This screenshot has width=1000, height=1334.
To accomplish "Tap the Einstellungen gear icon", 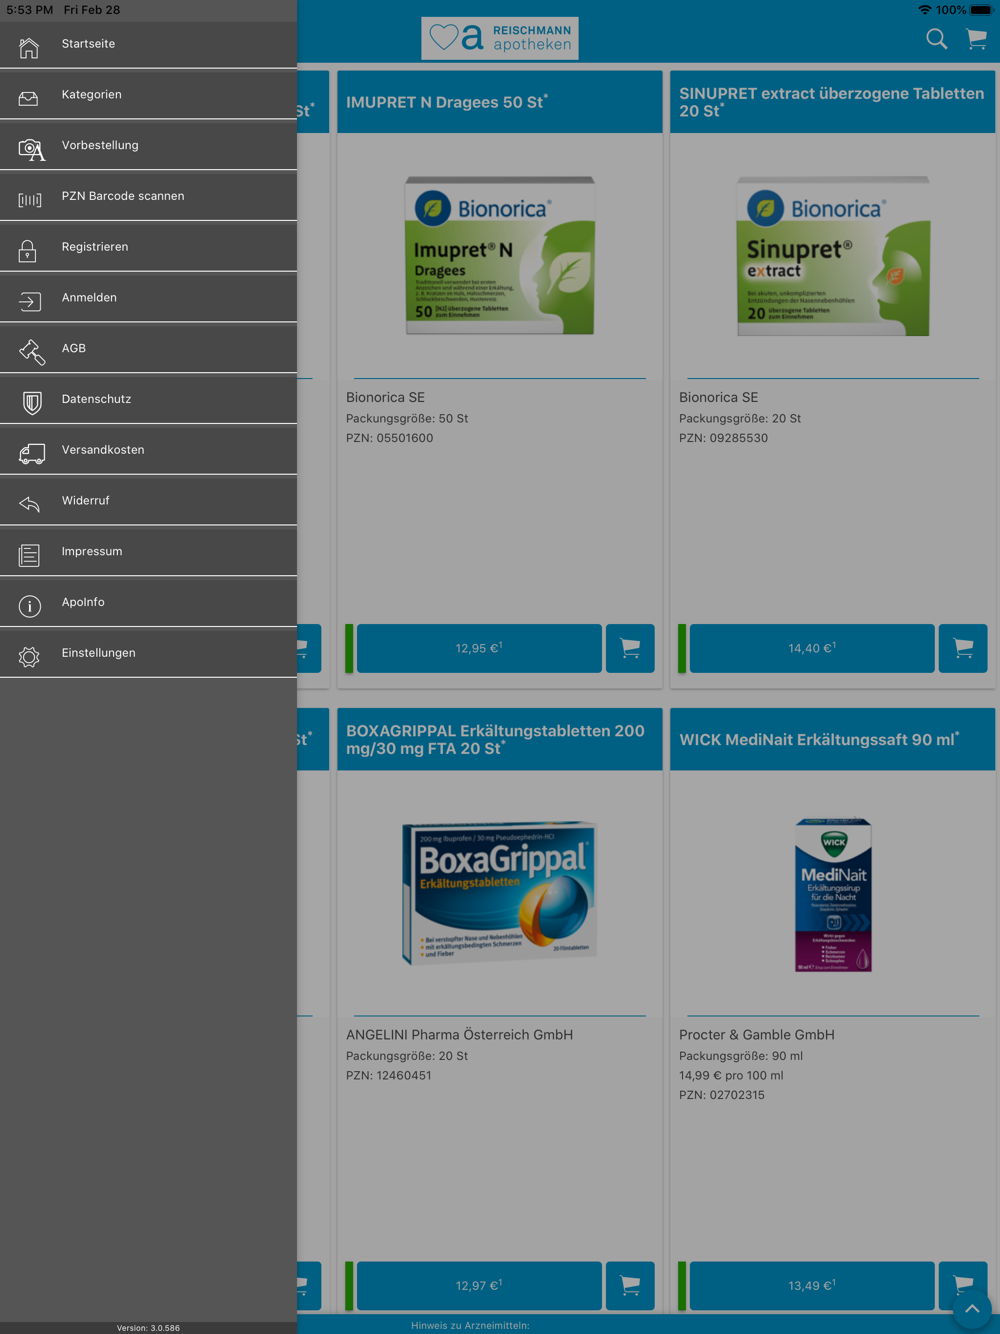I will 29,657.
